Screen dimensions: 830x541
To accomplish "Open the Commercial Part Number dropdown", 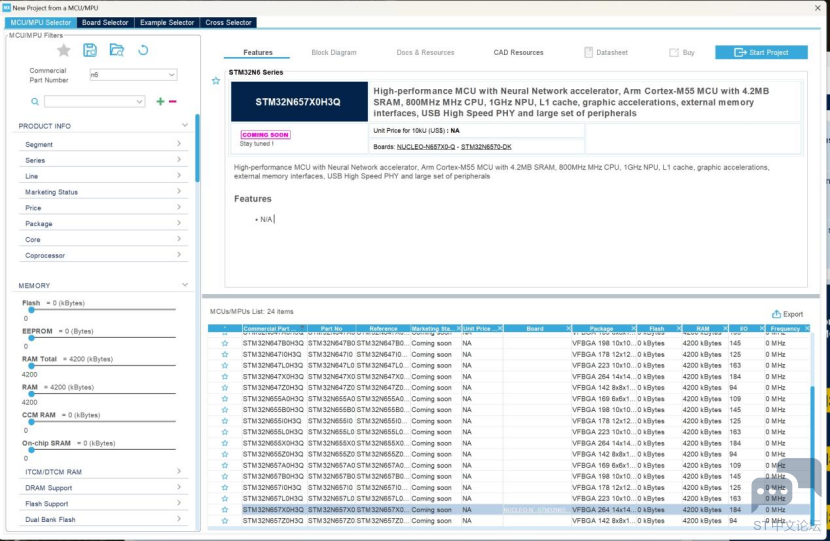I will [x=172, y=75].
